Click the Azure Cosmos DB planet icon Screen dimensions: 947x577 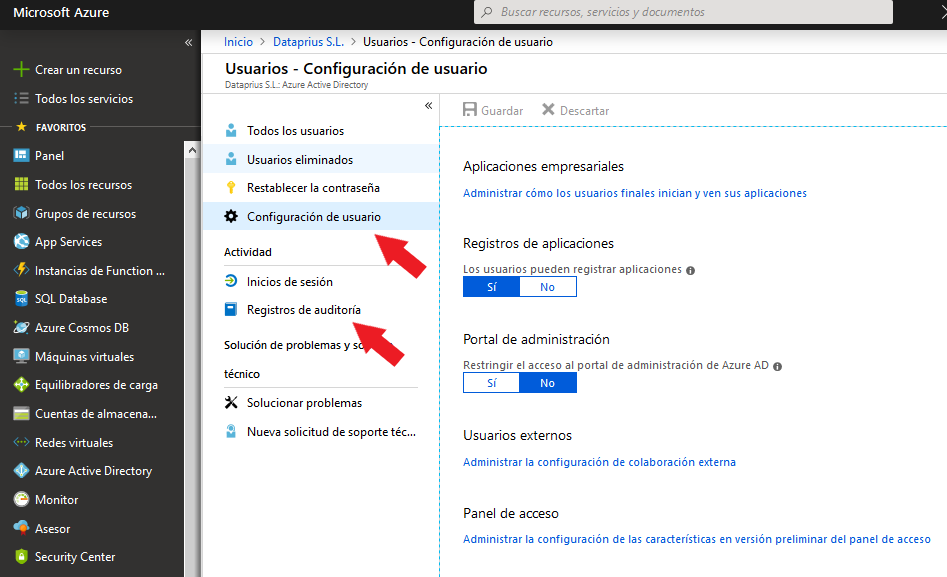[21, 327]
